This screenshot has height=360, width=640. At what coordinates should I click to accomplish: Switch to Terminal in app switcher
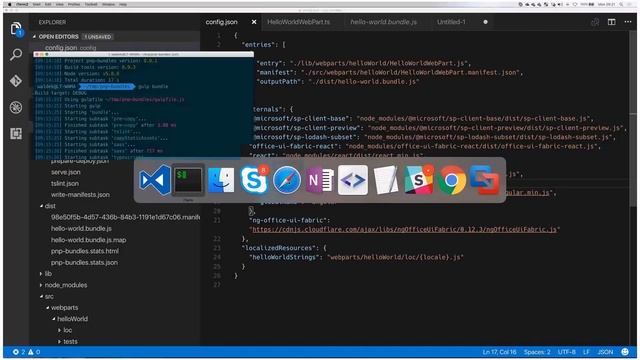point(188,180)
